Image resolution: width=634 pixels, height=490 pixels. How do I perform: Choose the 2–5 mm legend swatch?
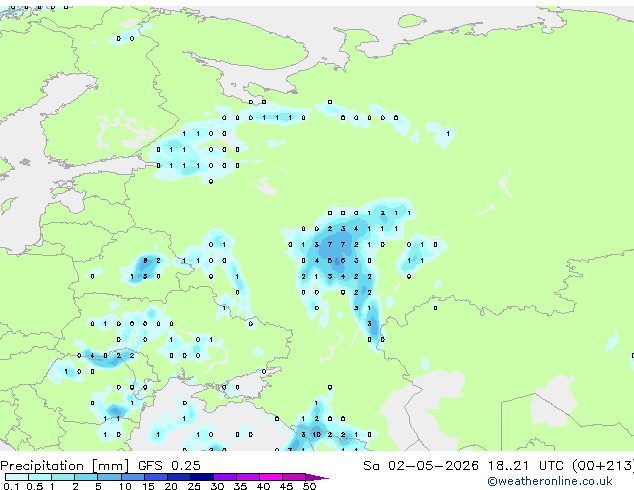point(86,477)
